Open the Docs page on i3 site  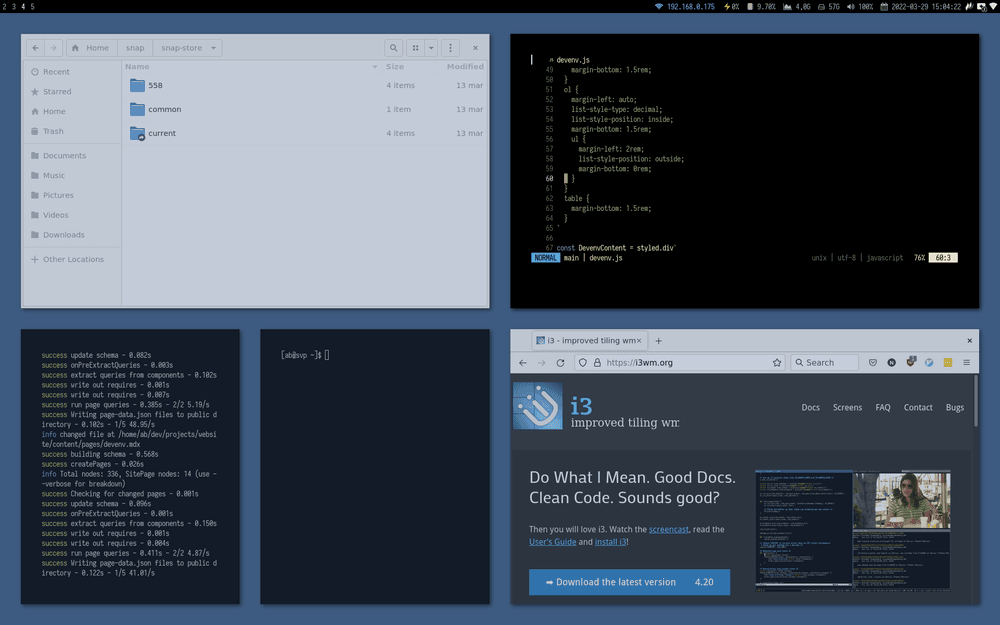click(x=811, y=408)
